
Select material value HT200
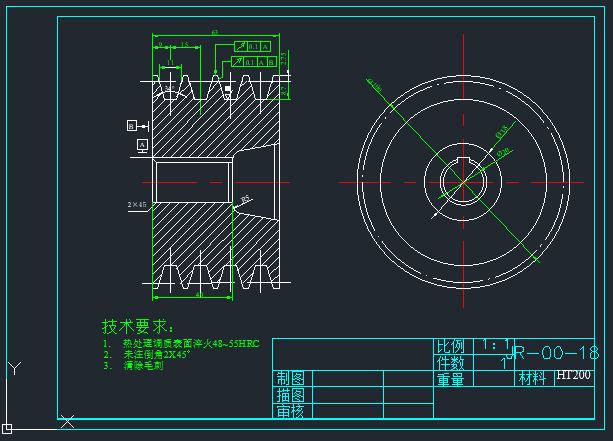coord(573,375)
